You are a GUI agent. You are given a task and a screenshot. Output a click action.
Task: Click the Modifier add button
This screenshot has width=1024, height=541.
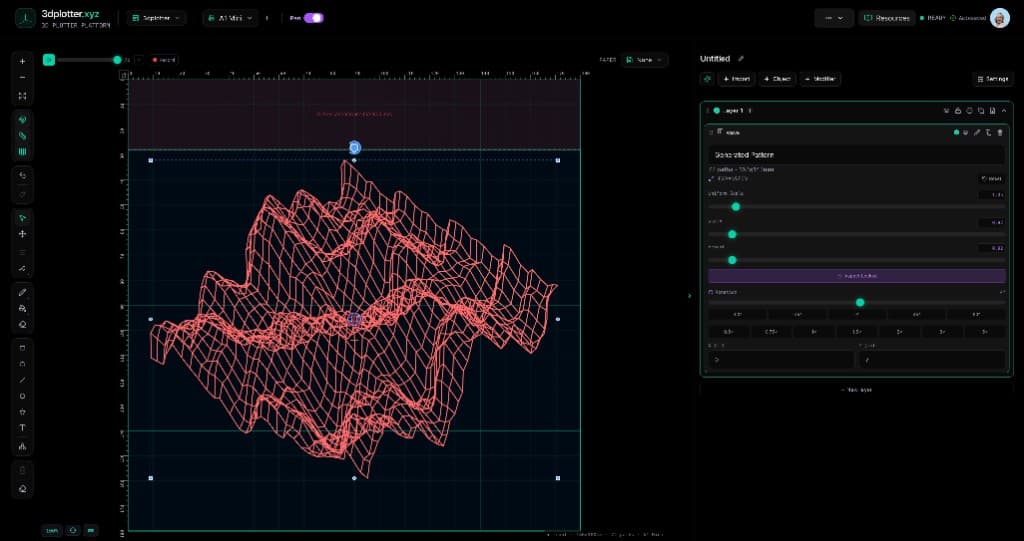click(820, 79)
